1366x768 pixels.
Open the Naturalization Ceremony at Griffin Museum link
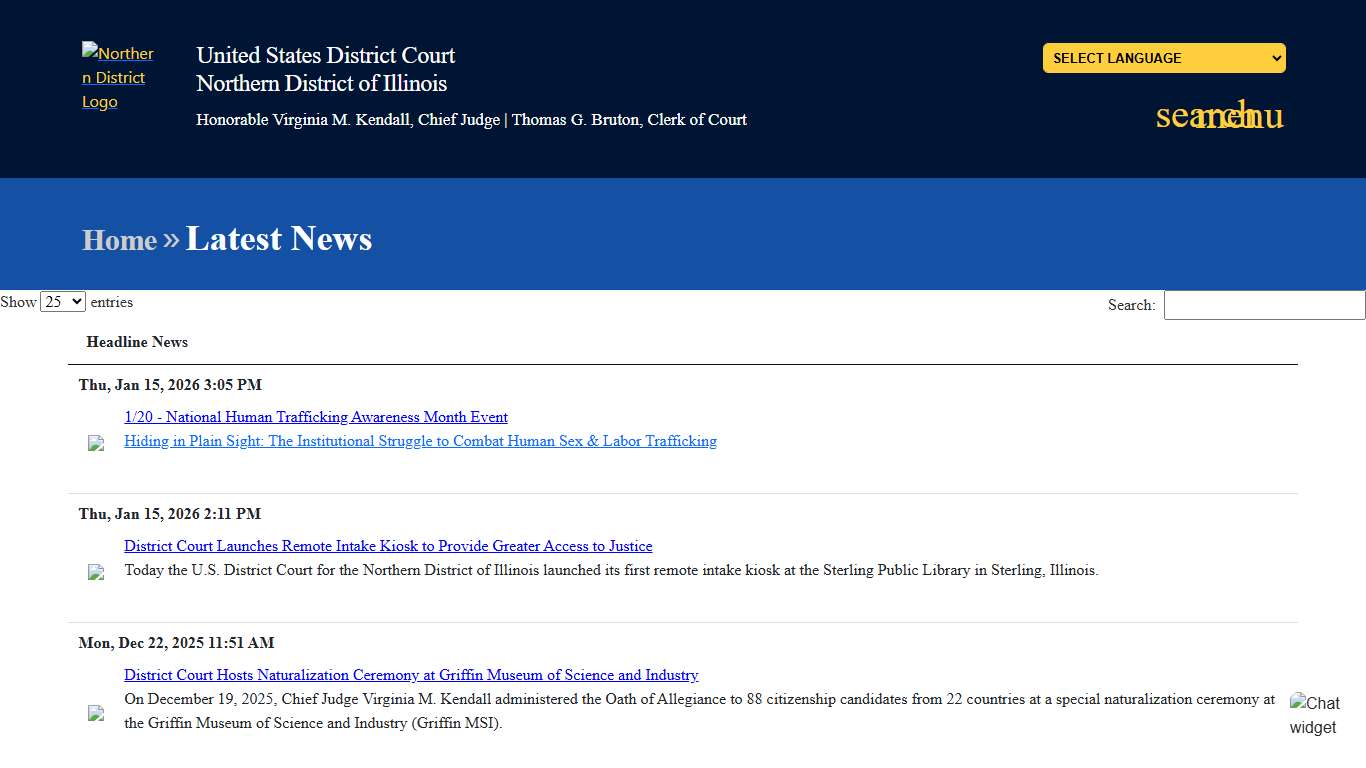click(x=411, y=675)
